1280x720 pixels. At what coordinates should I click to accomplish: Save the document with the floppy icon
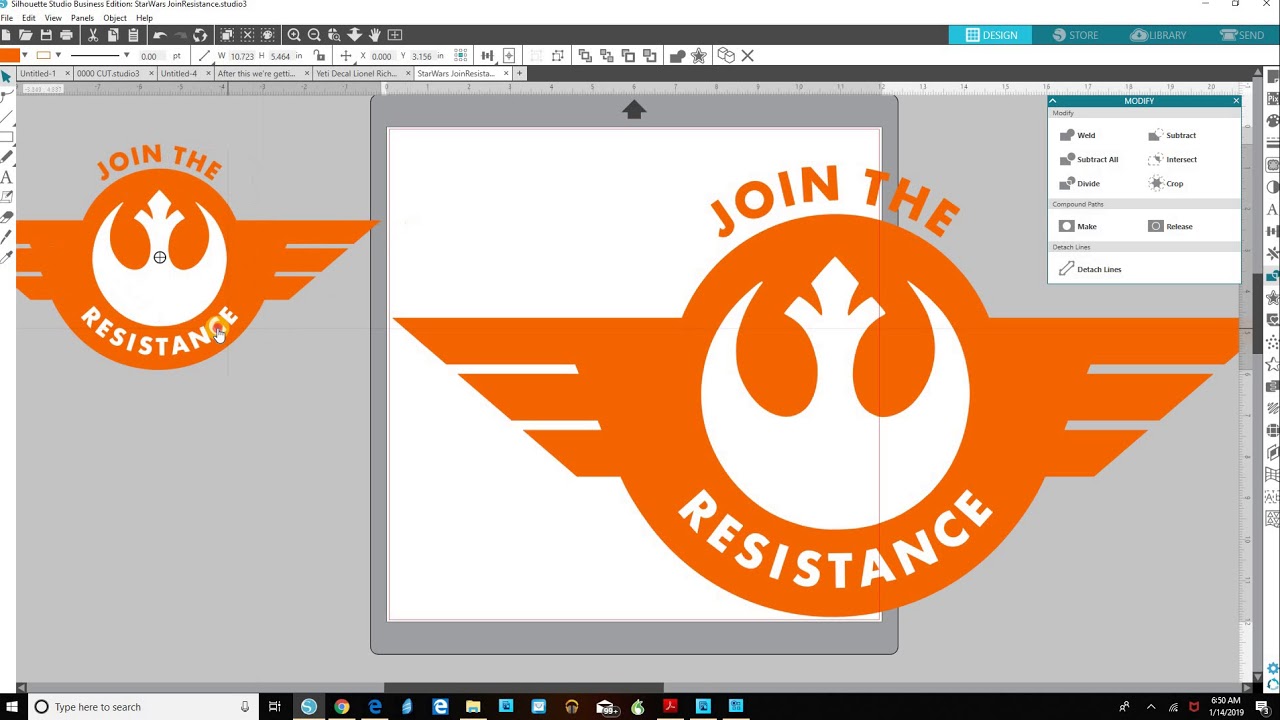46,35
